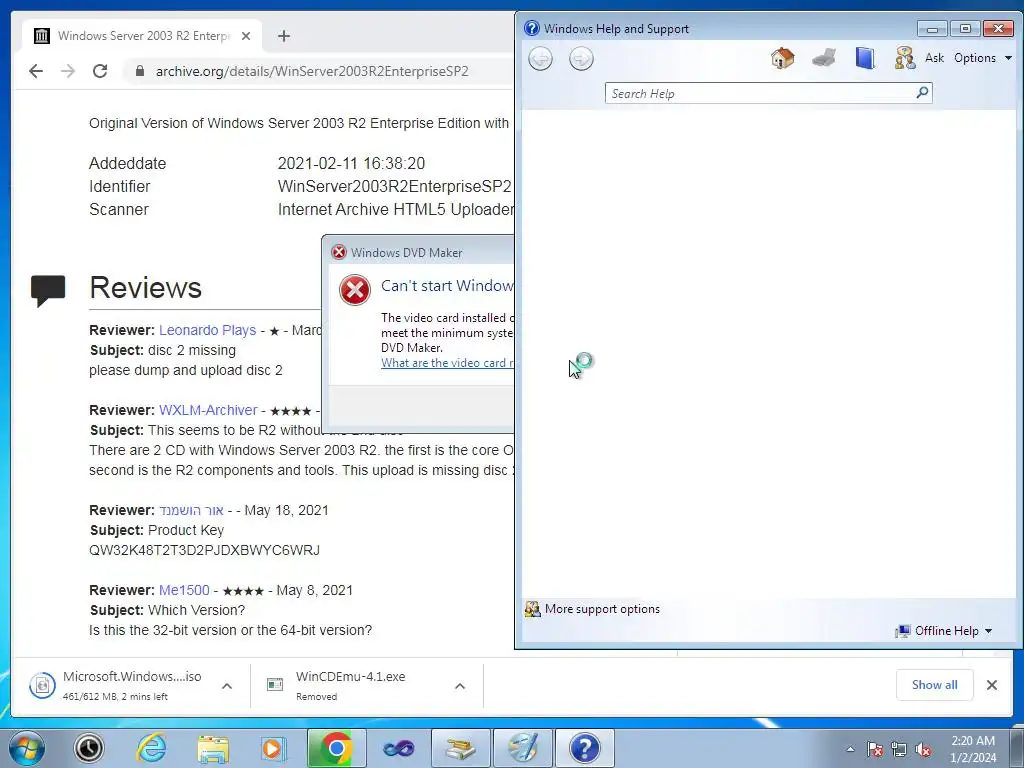Minimize the Windows Help and Support window
This screenshot has width=1024, height=768.
point(932,29)
